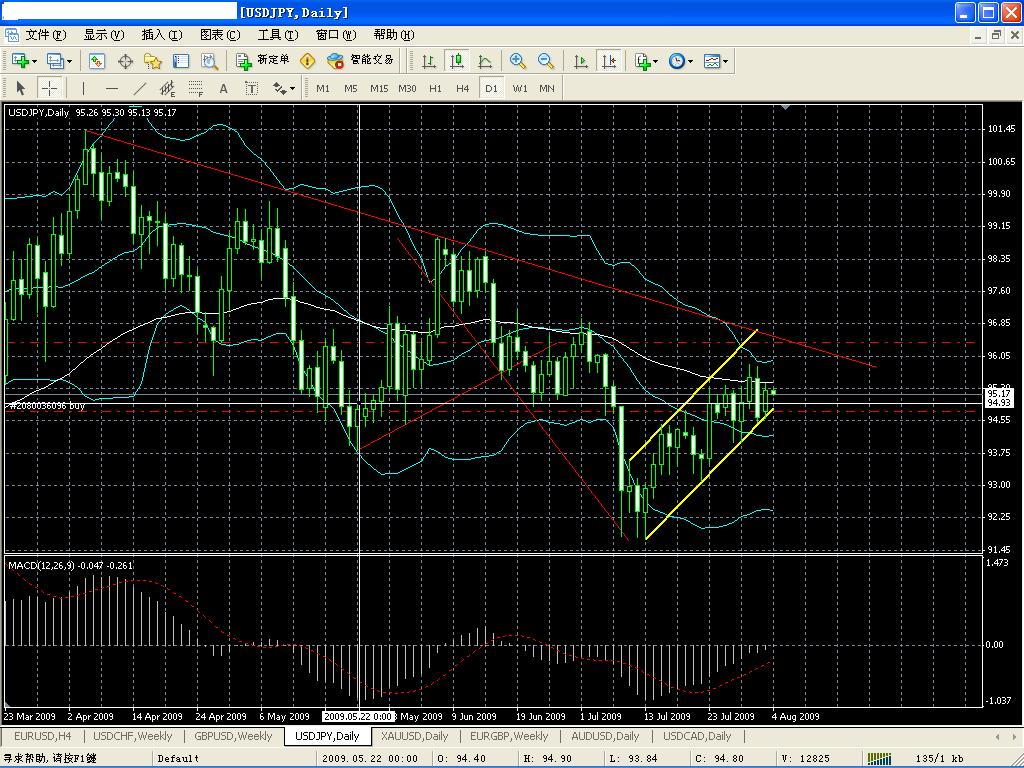
Task: Open the 文件 (File) menu
Action: coord(44,35)
